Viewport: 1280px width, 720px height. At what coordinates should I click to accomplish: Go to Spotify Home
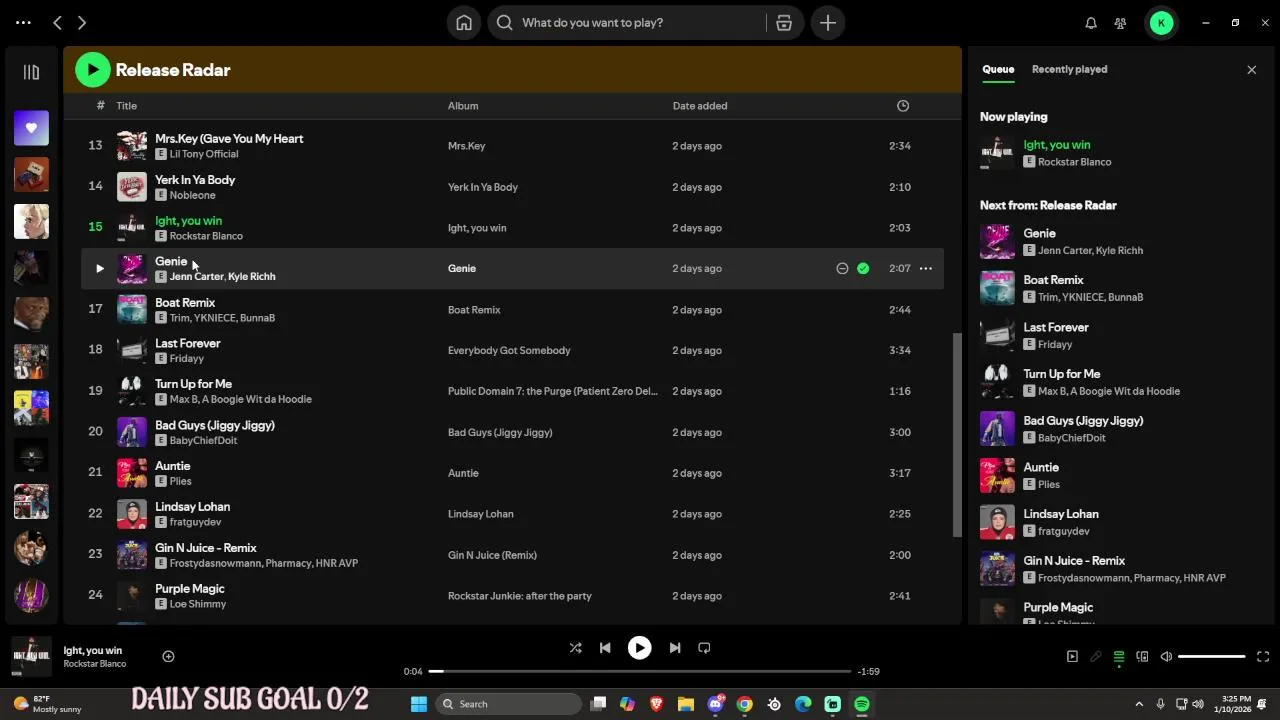point(464,23)
